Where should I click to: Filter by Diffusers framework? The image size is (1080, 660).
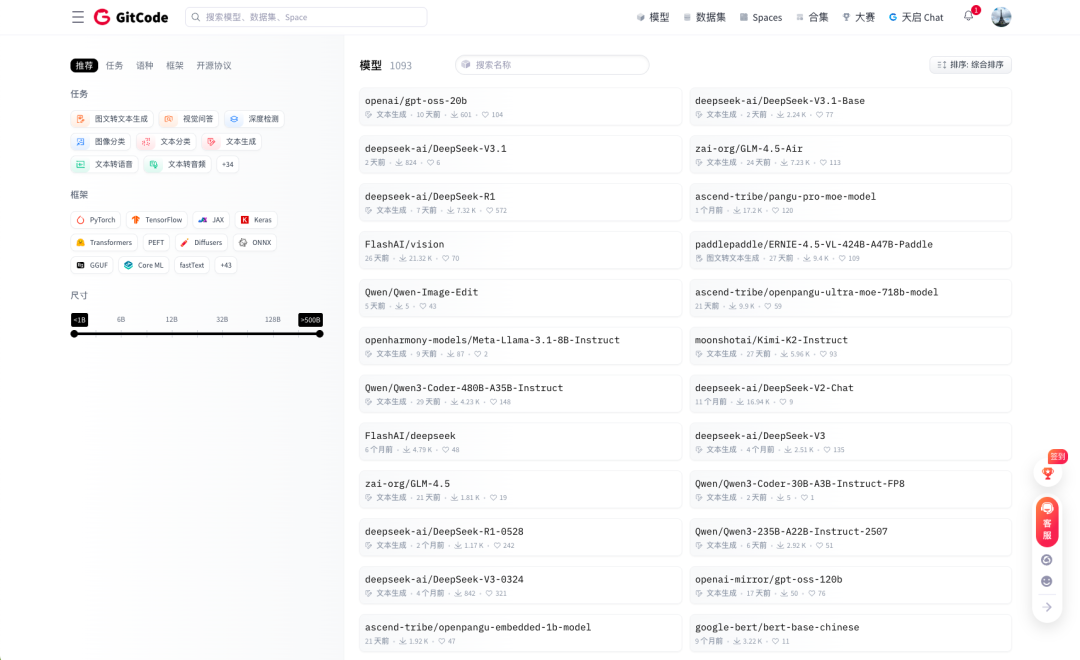pos(201,243)
